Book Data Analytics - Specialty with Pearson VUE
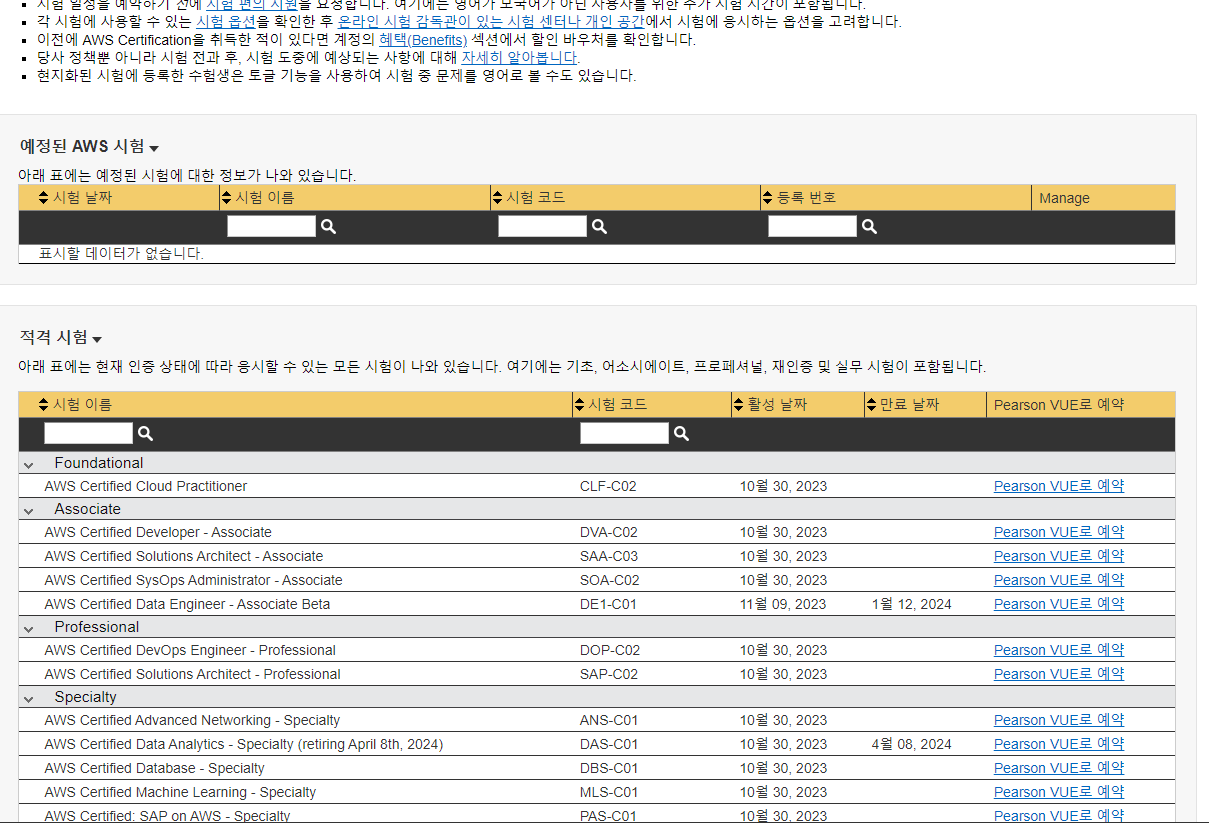Viewport: 1209px width, 824px height. coord(1059,744)
